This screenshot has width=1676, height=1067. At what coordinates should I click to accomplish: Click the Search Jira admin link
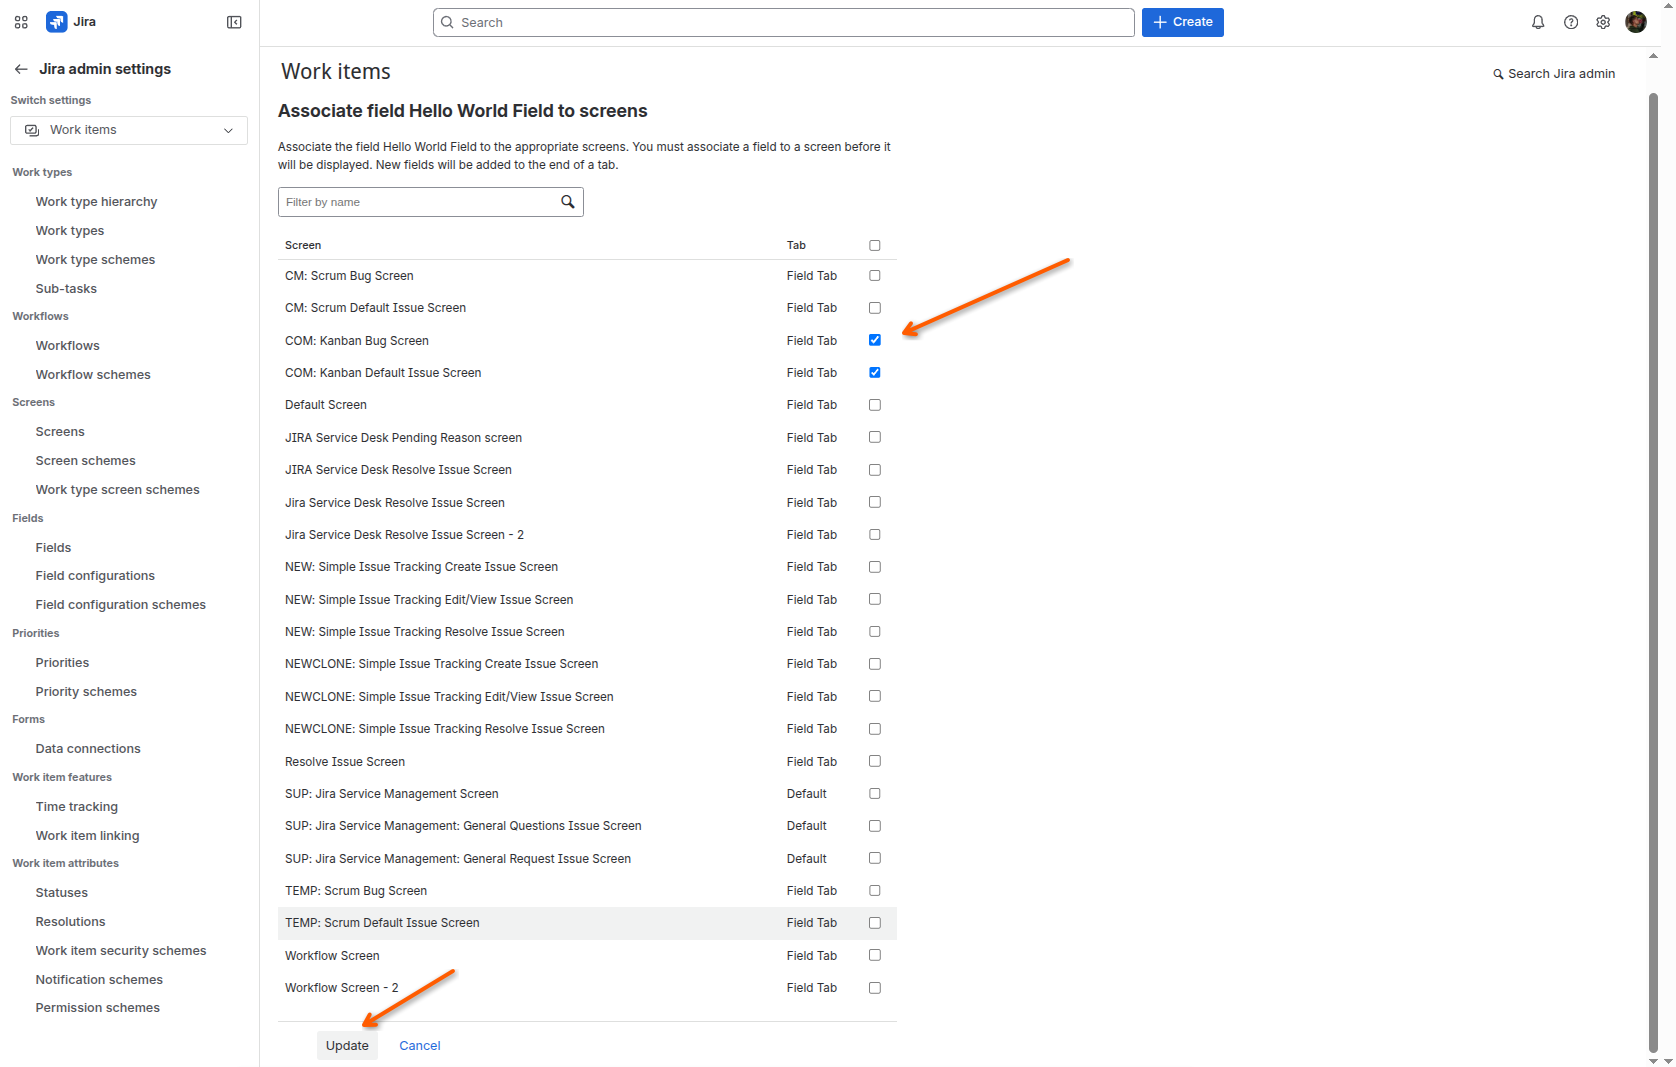(1554, 74)
